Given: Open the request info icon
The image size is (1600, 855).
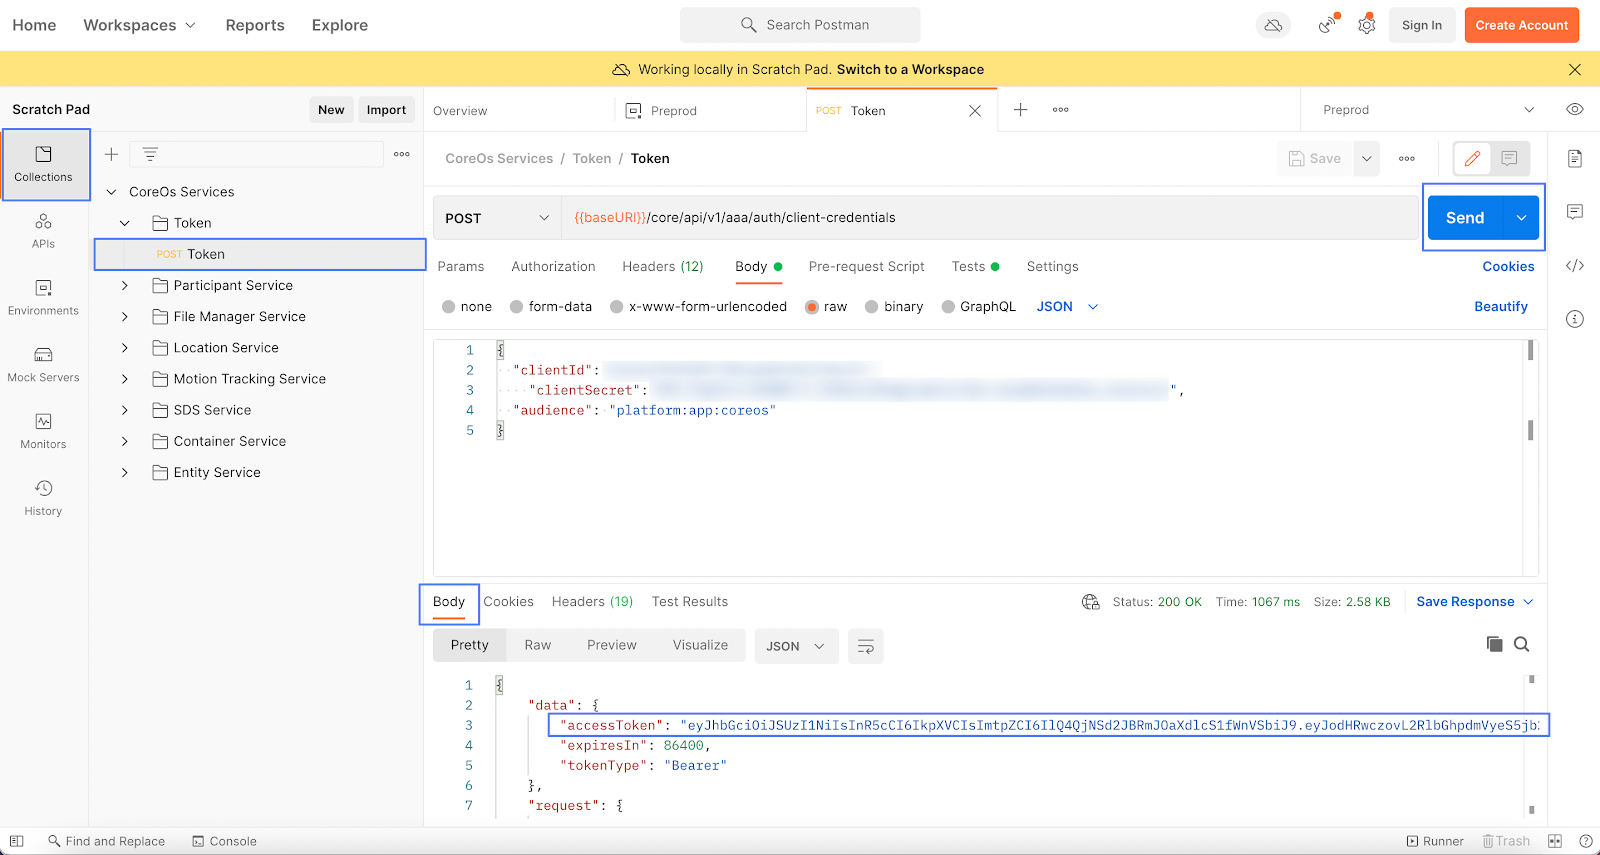Looking at the screenshot, I should 1575,319.
